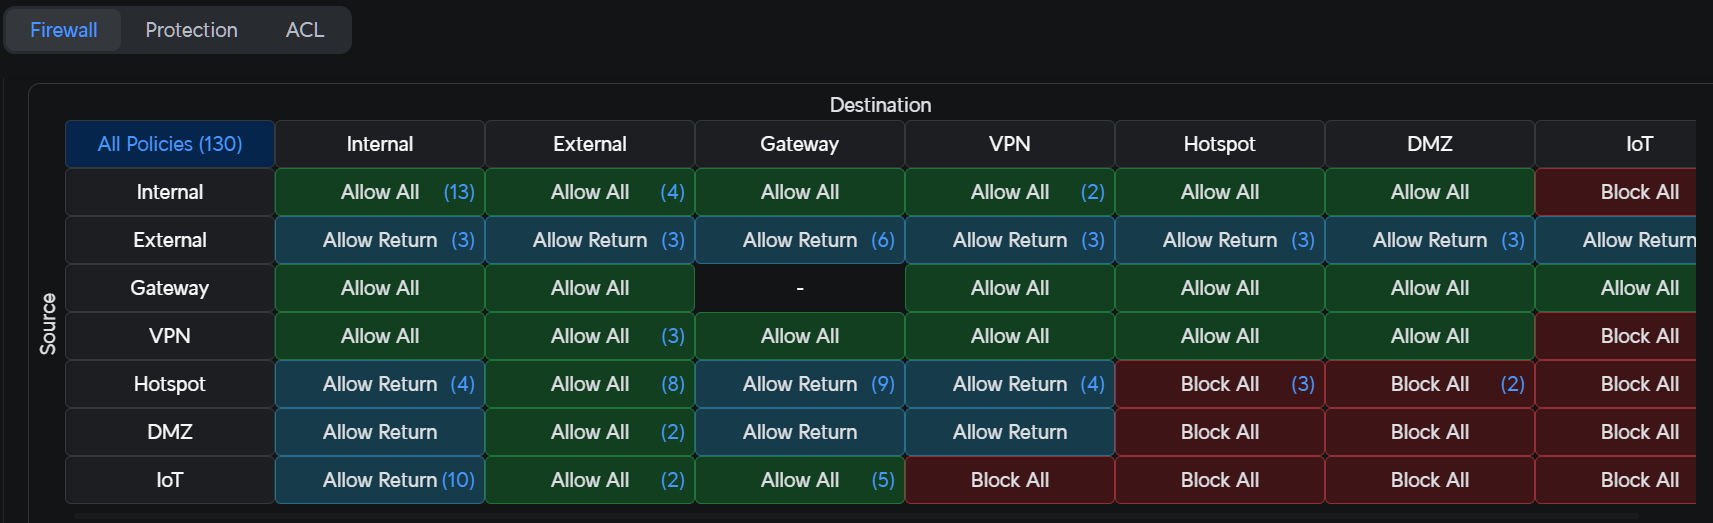Image resolution: width=1713 pixels, height=523 pixels.
Task: Select Internal to VPN Allow All cell
Action: point(1010,192)
